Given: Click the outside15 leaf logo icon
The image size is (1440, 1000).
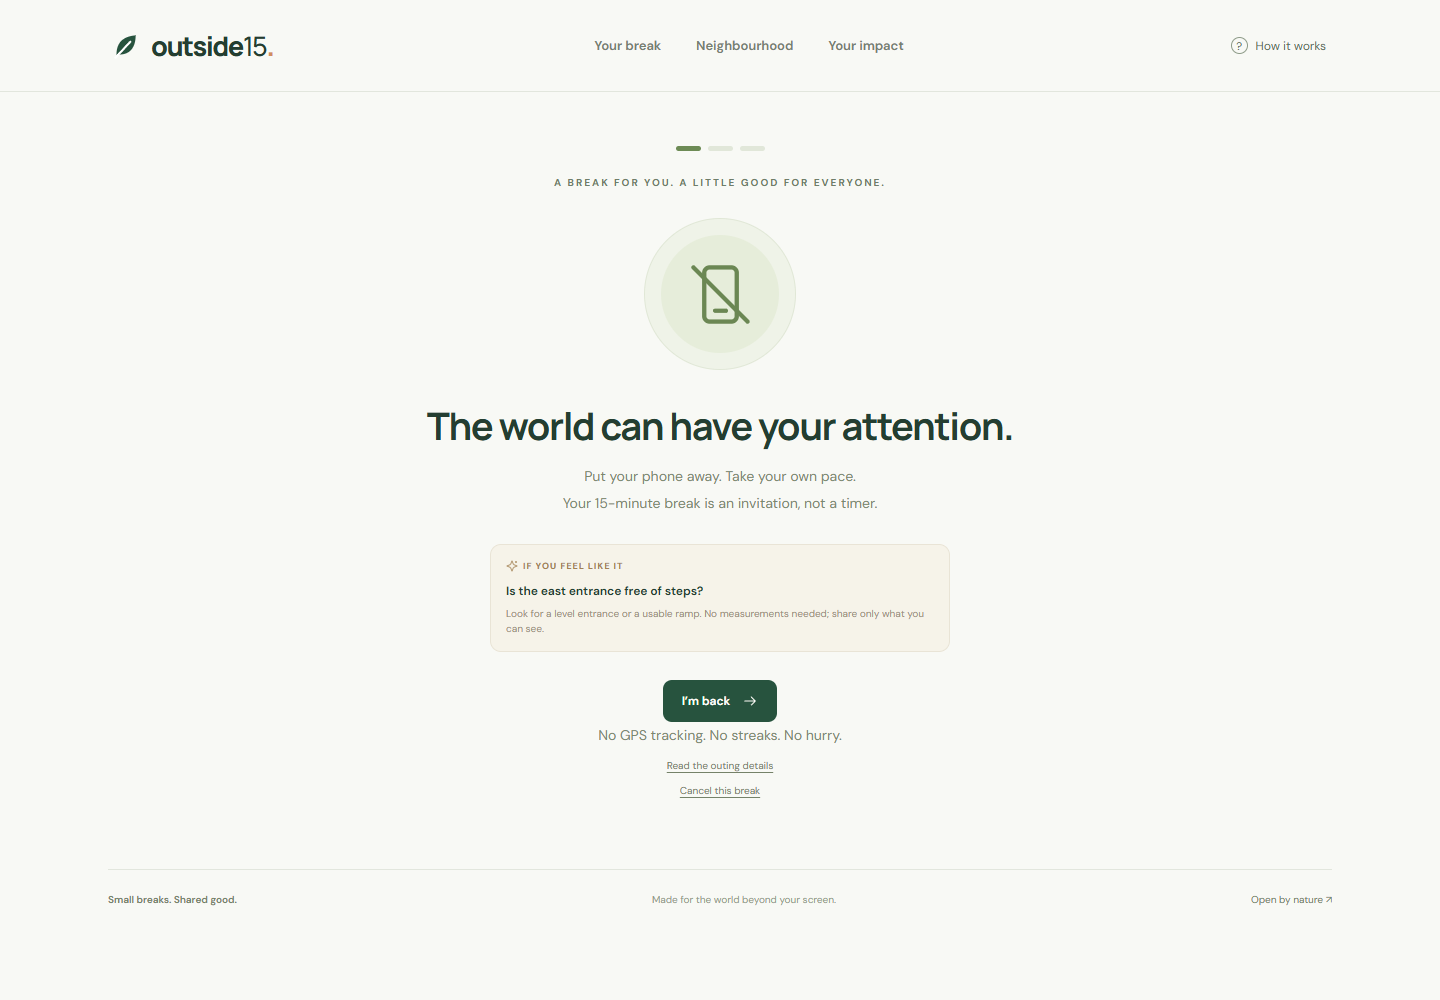Looking at the screenshot, I should click(x=126, y=46).
